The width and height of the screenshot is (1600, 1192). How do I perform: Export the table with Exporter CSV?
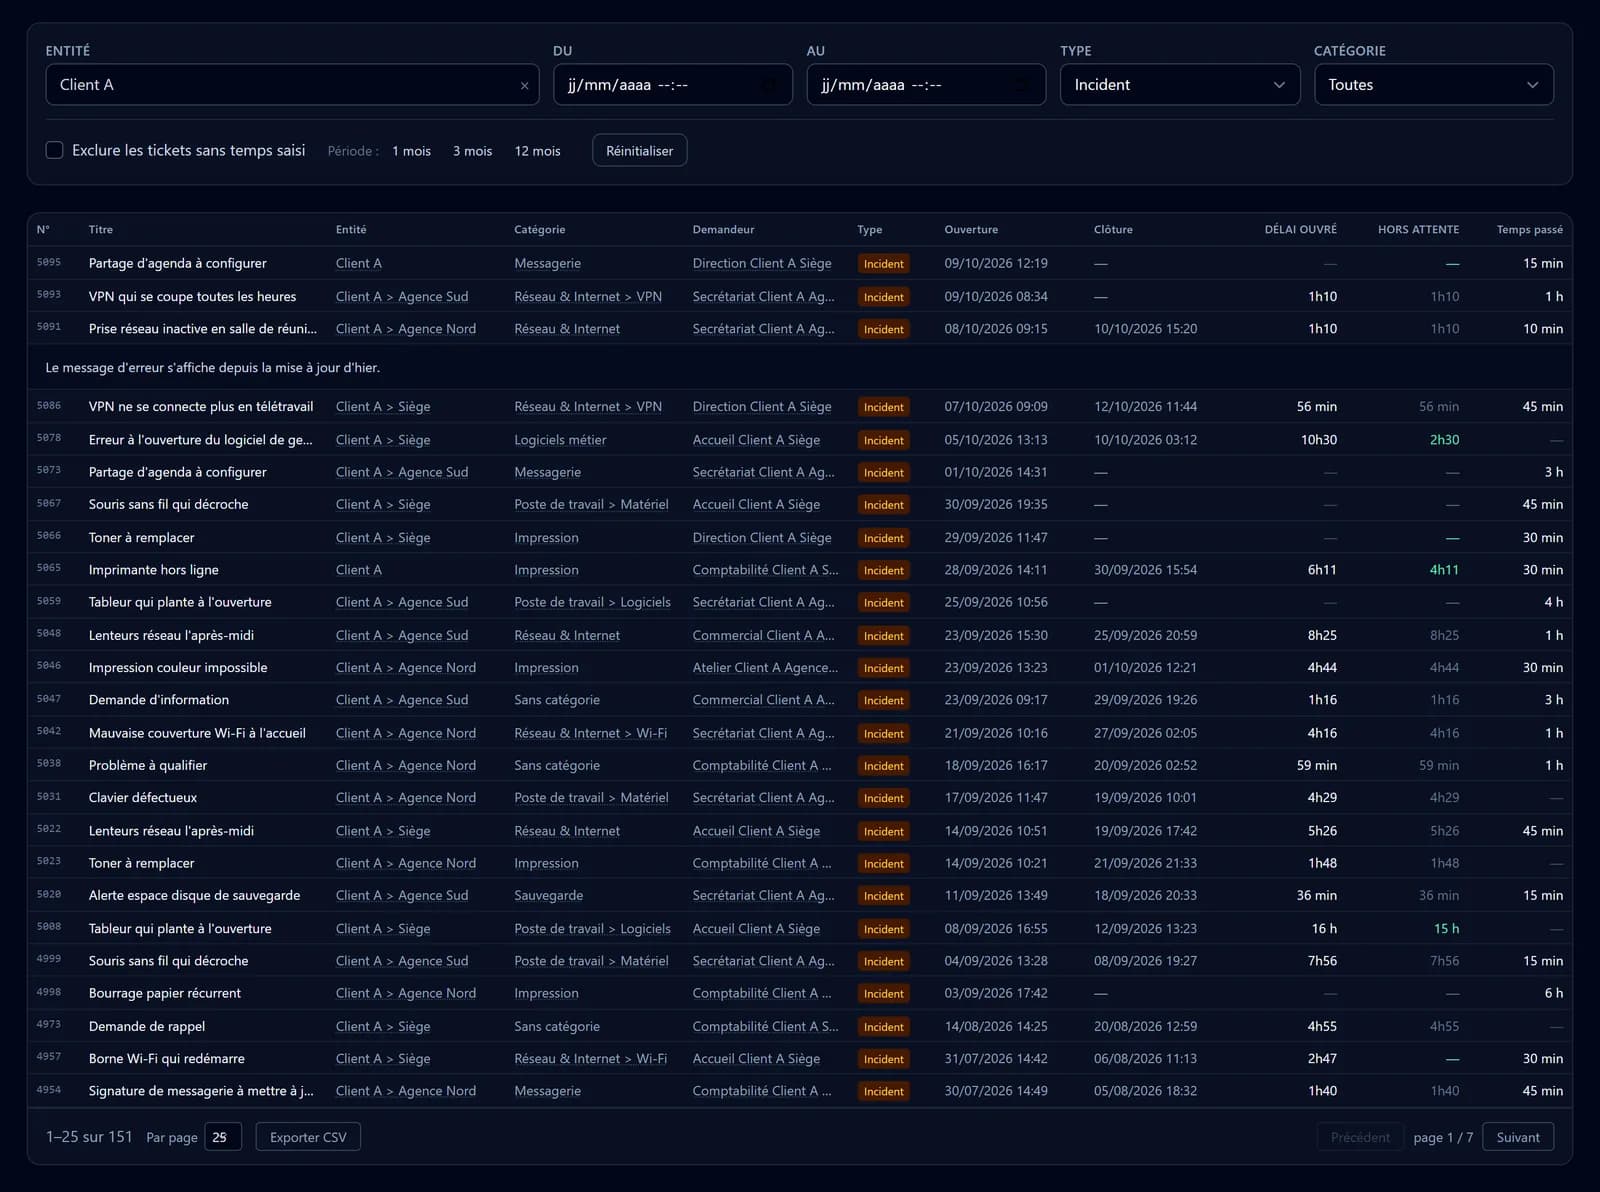tap(308, 1137)
